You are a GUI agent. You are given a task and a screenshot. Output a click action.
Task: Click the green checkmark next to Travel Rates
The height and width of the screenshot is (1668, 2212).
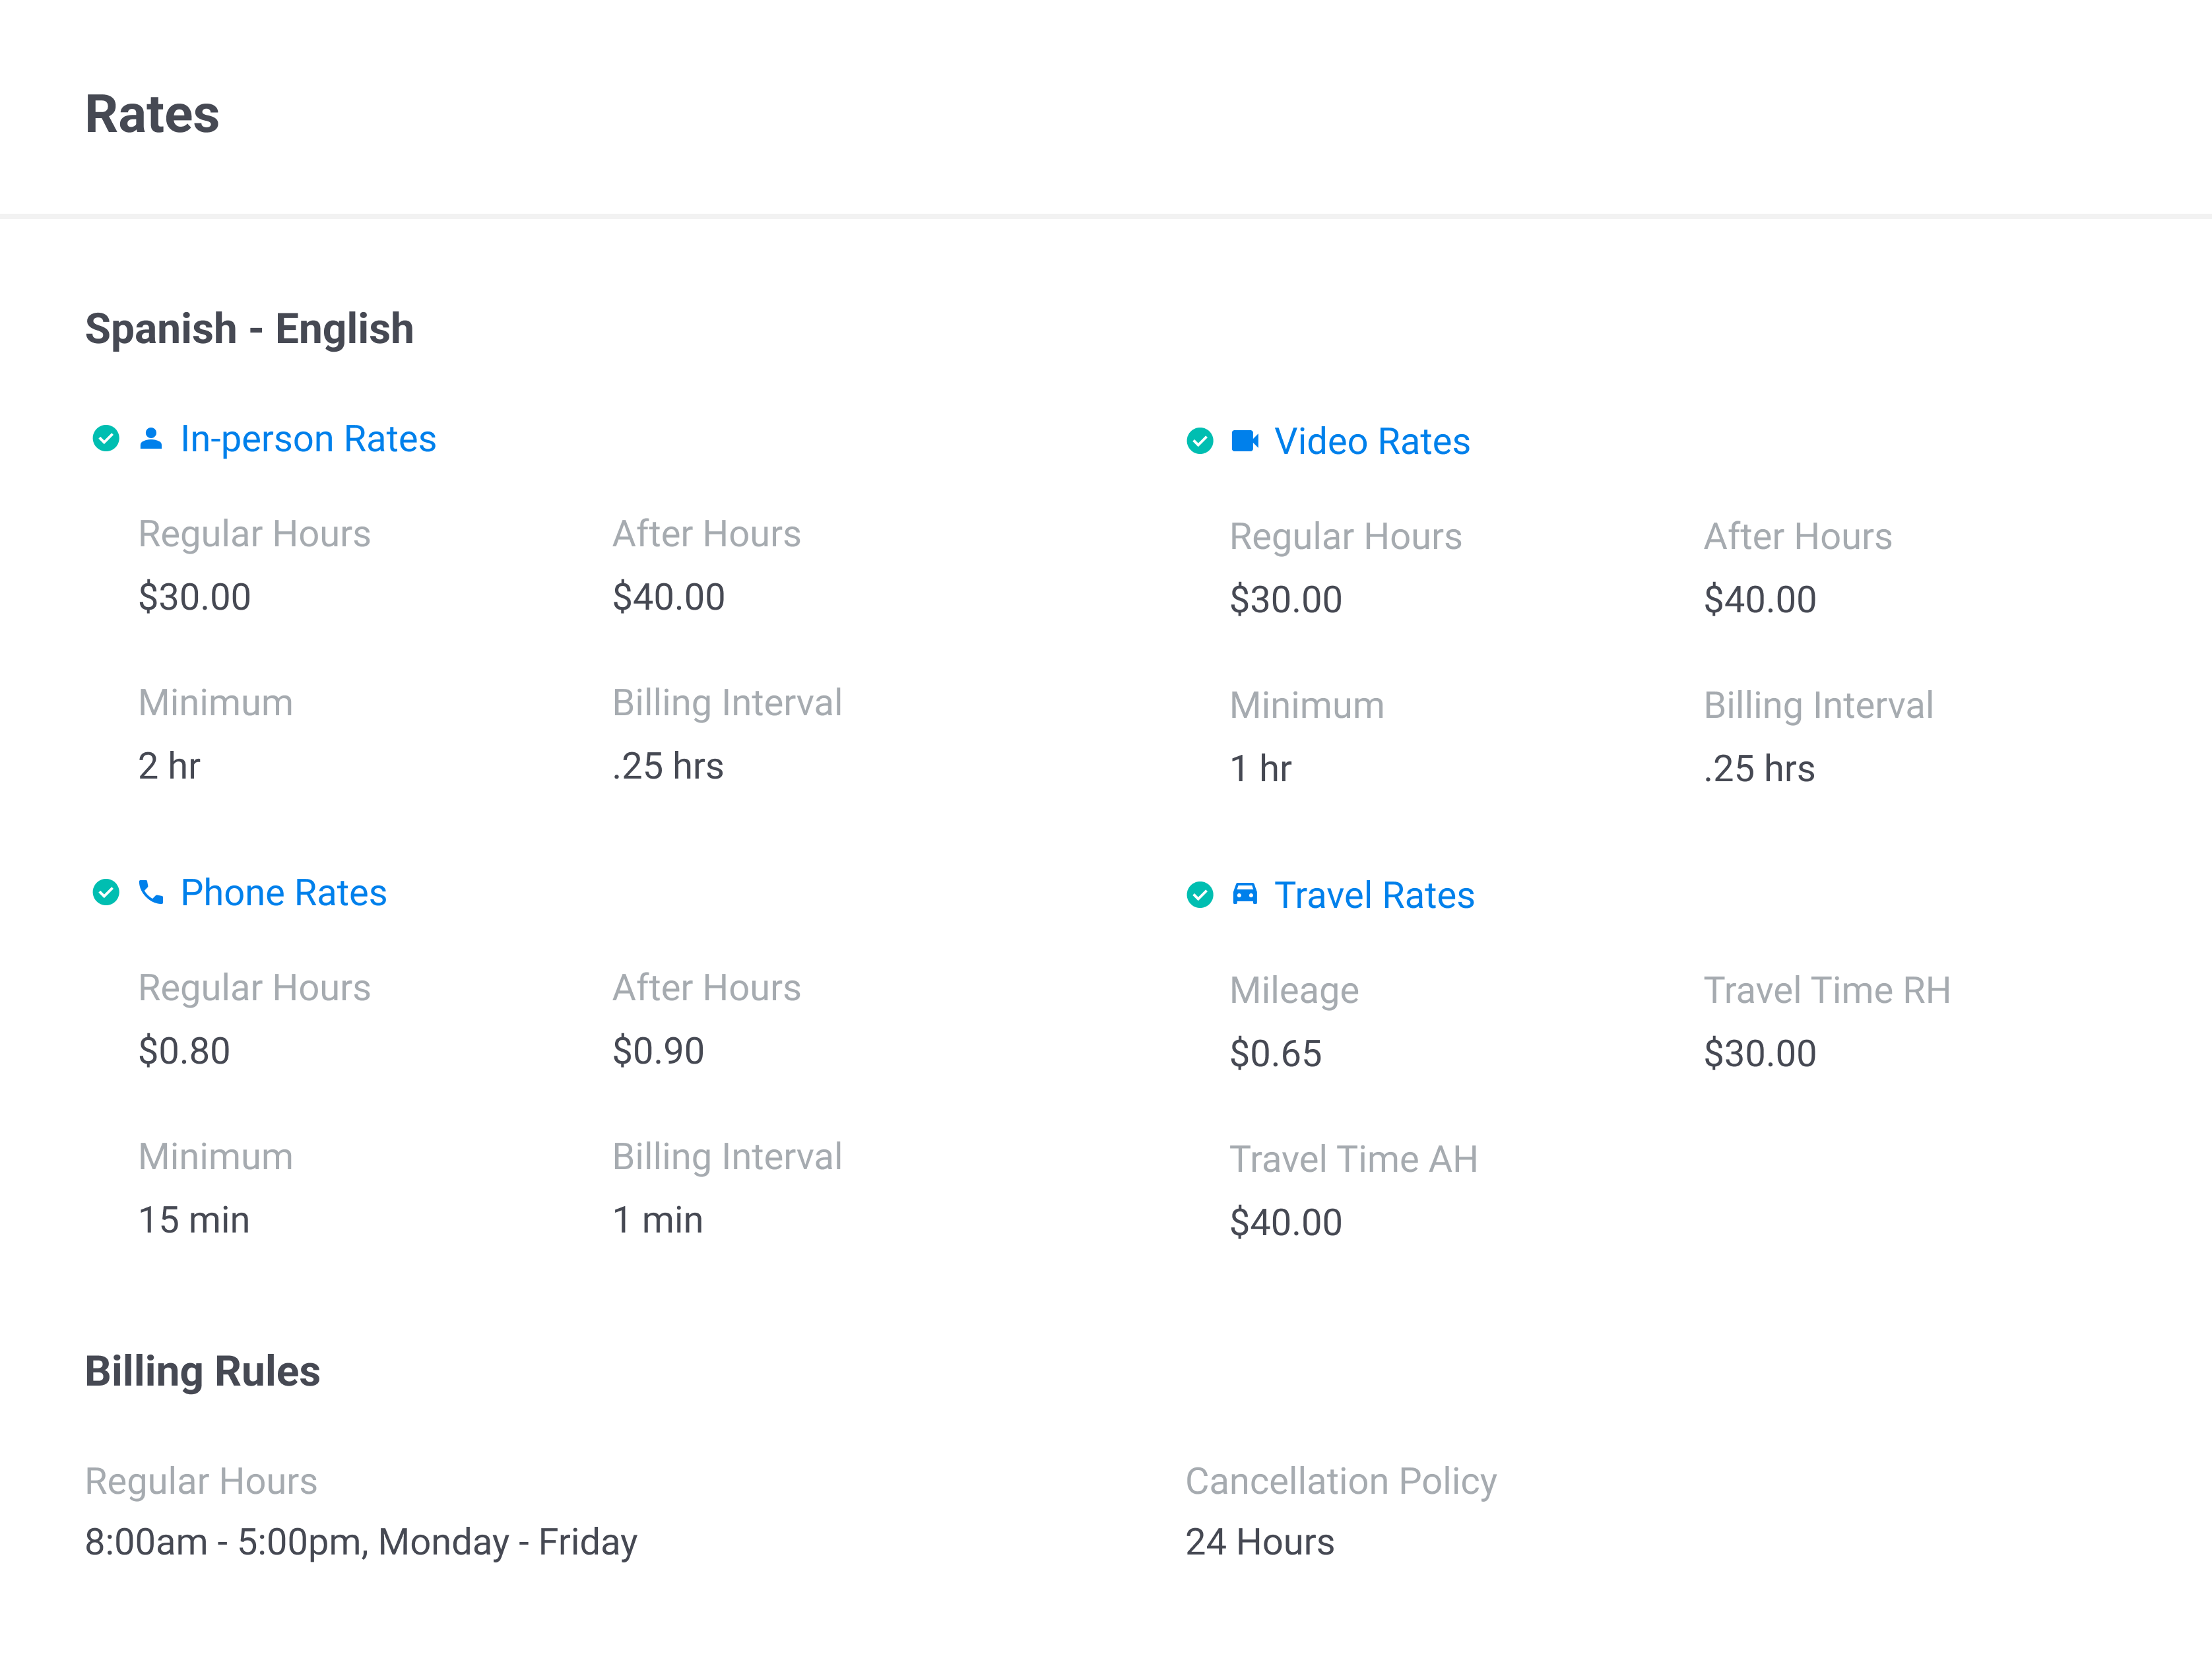1199,895
